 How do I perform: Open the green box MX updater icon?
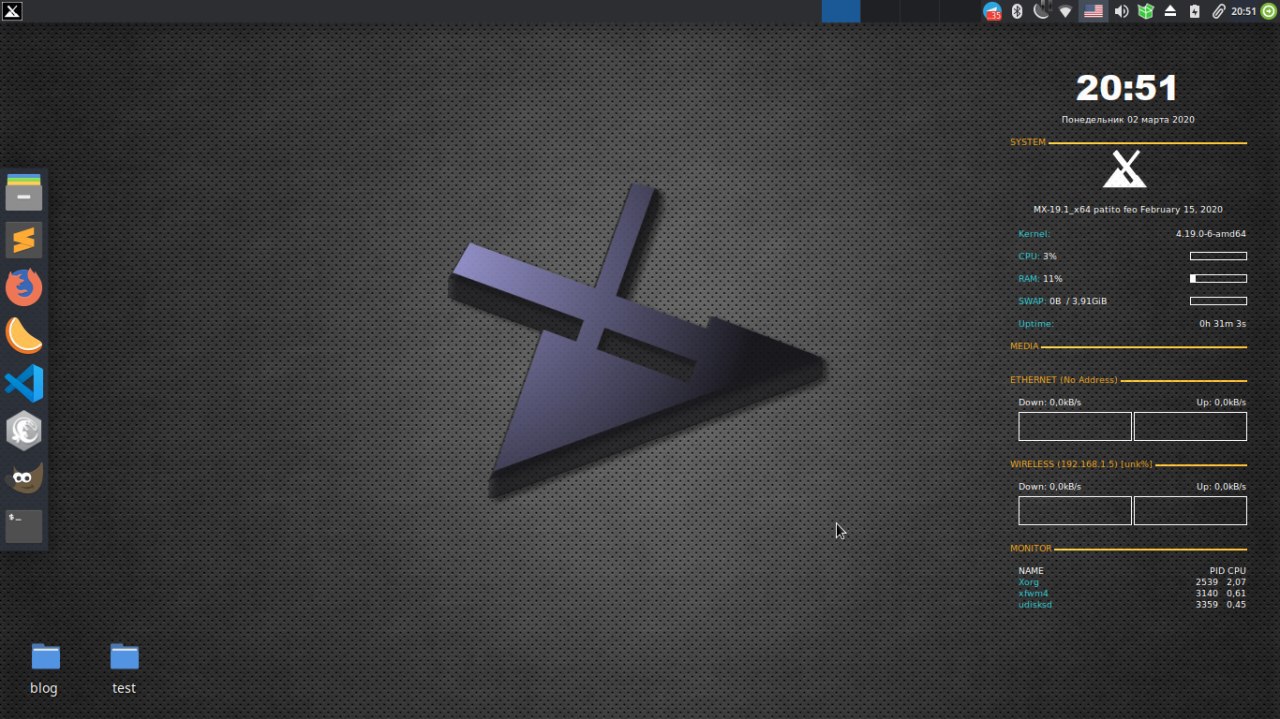tap(1146, 11)
